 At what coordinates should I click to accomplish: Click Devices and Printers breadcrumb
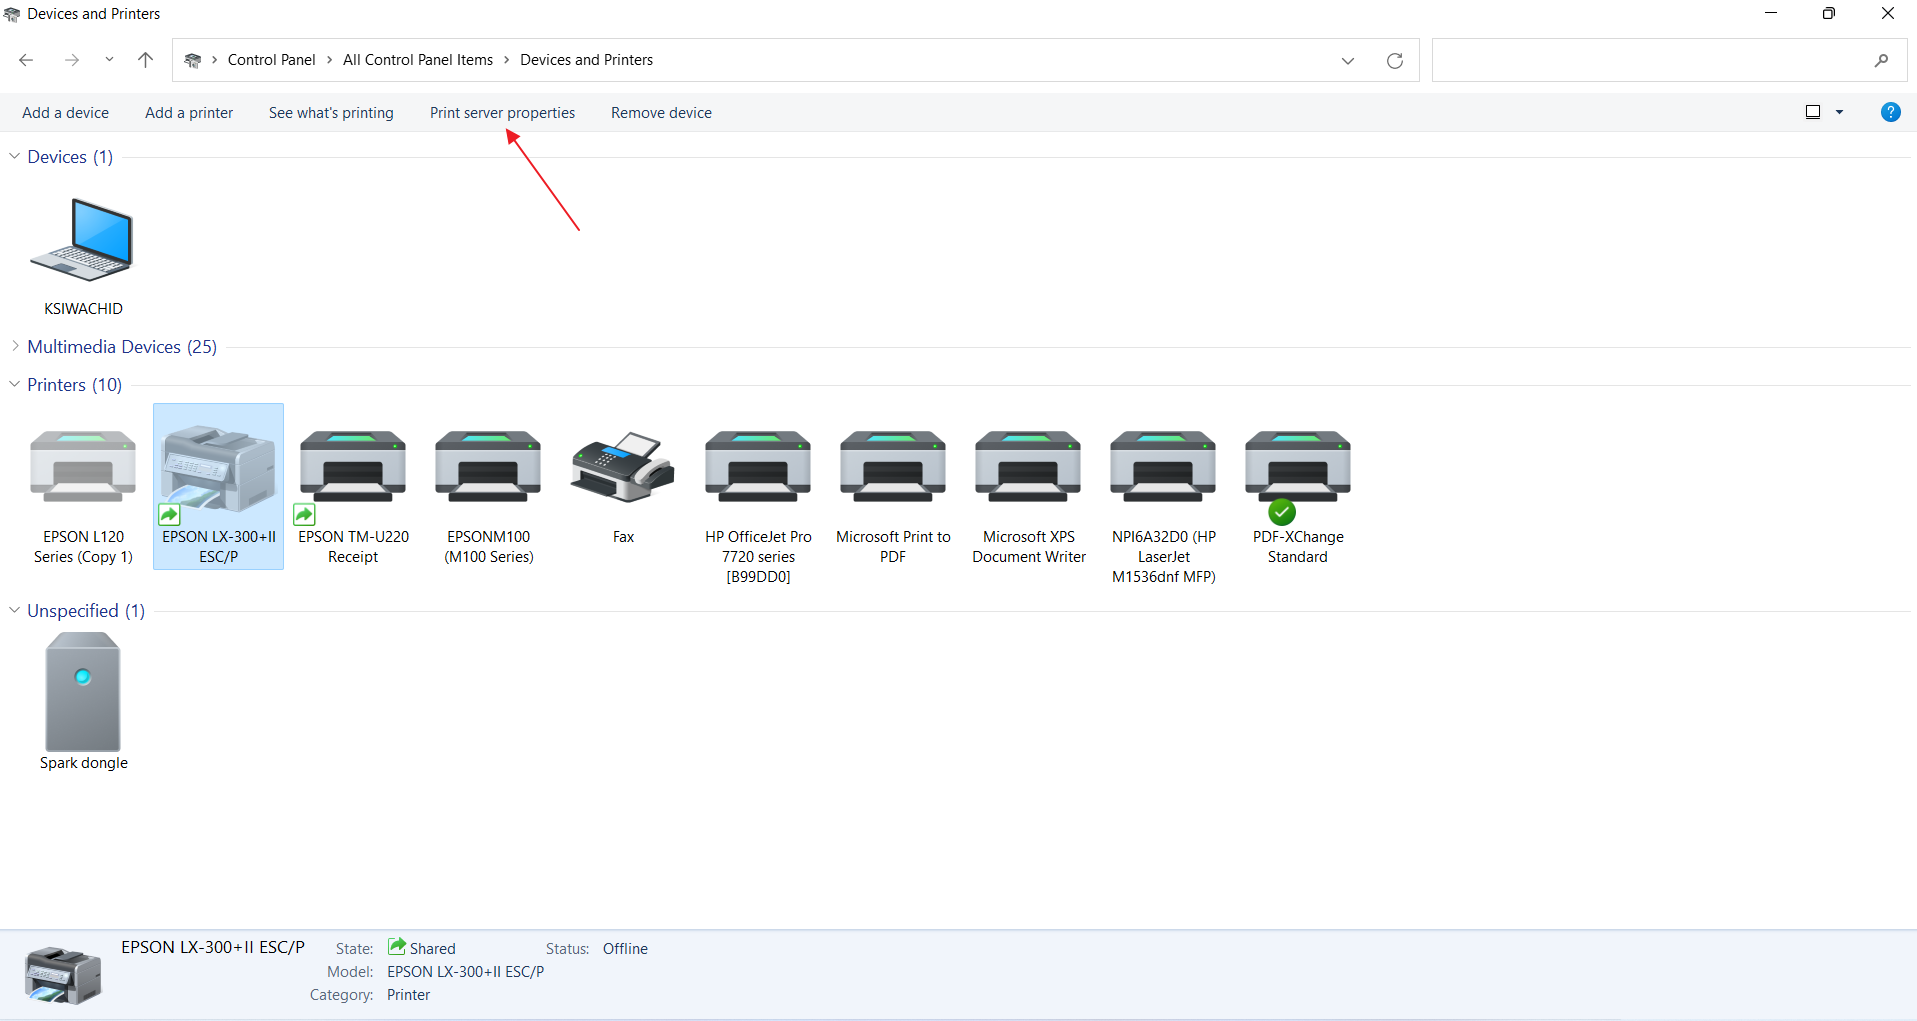[x=586, y=60]
